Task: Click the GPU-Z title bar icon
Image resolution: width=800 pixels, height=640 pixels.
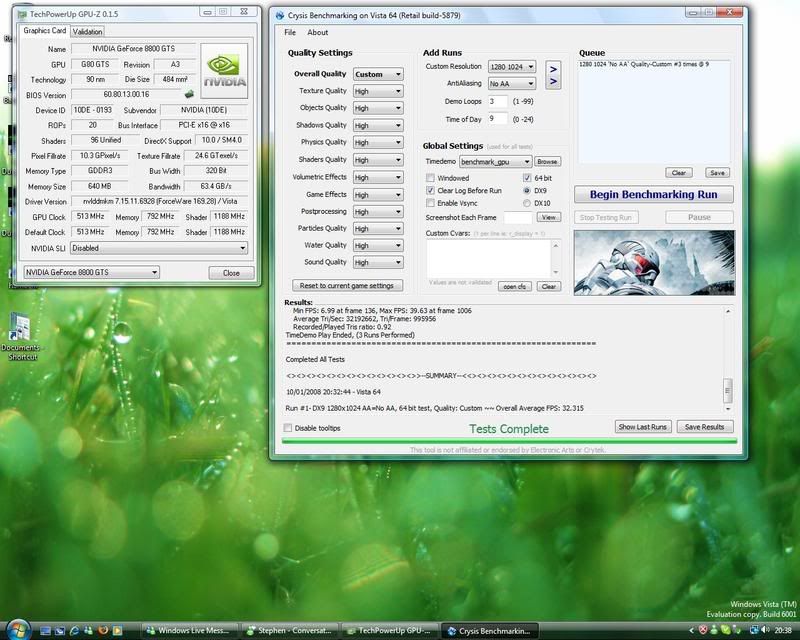Action: 22,14
